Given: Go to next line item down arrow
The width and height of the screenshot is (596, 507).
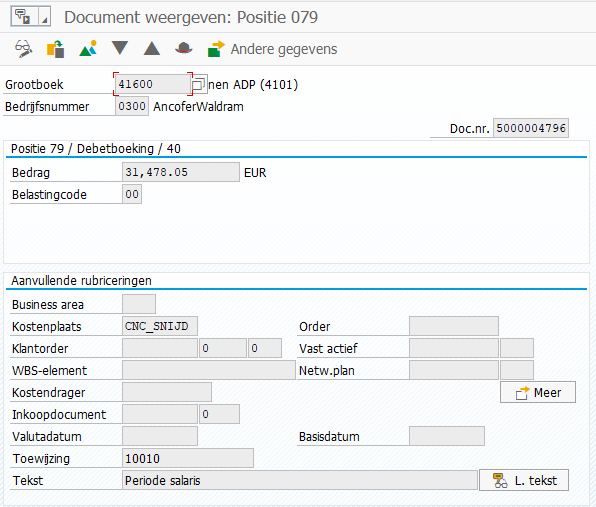Looking at the screenshot, I should pyautogui.click(x=120, y=48).
